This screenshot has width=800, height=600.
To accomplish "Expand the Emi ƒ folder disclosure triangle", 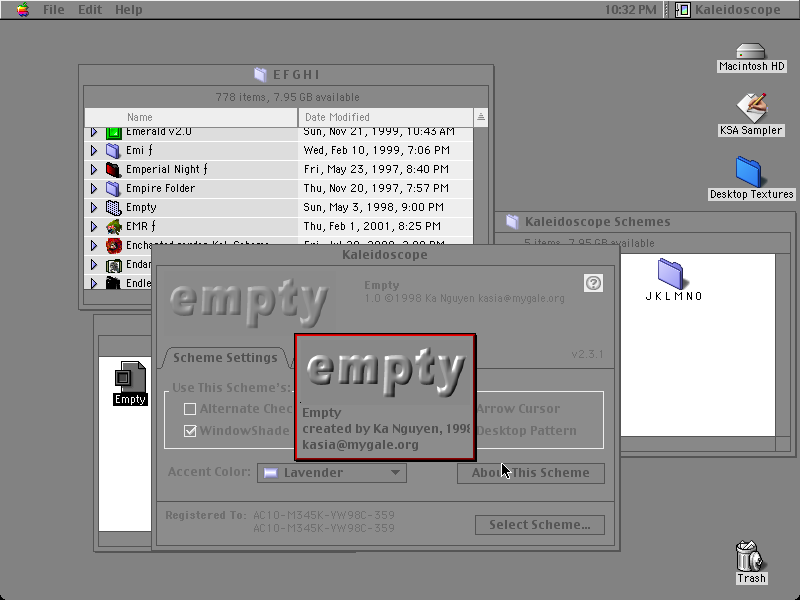I will [x=94, y=151].
